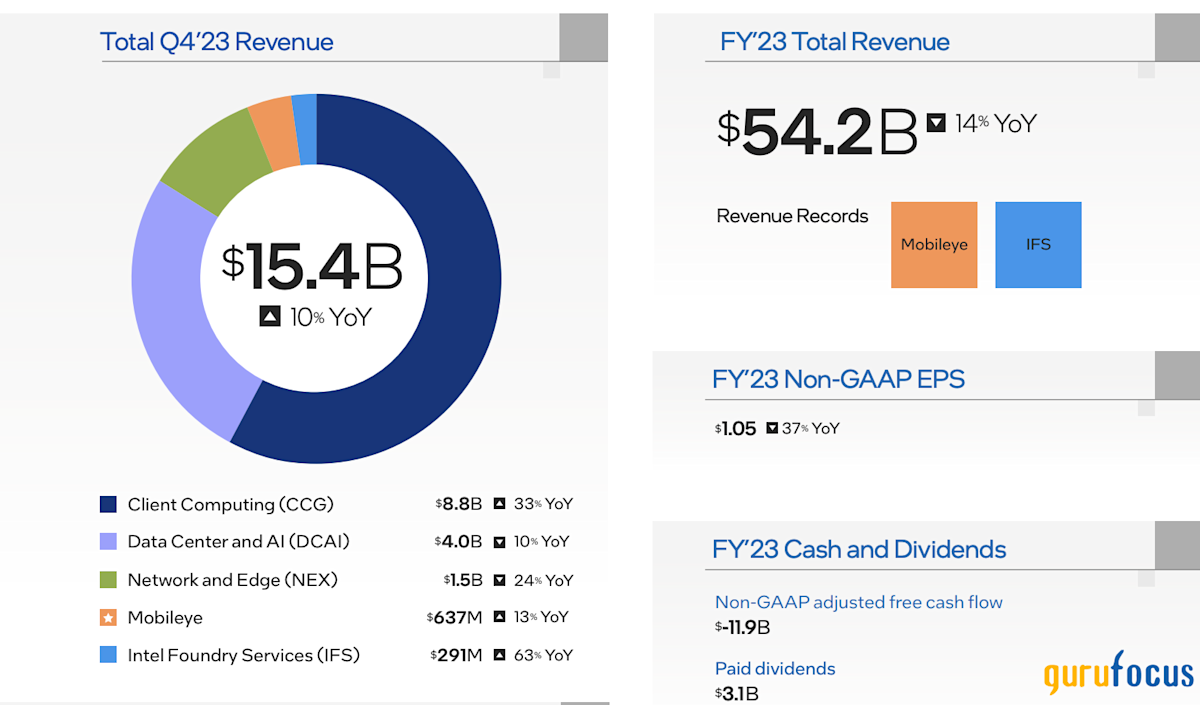The width and height of the screenshot is (1200, 705).
Task: Click the '24% YoY' NEX text
Action: coord(544,580)
